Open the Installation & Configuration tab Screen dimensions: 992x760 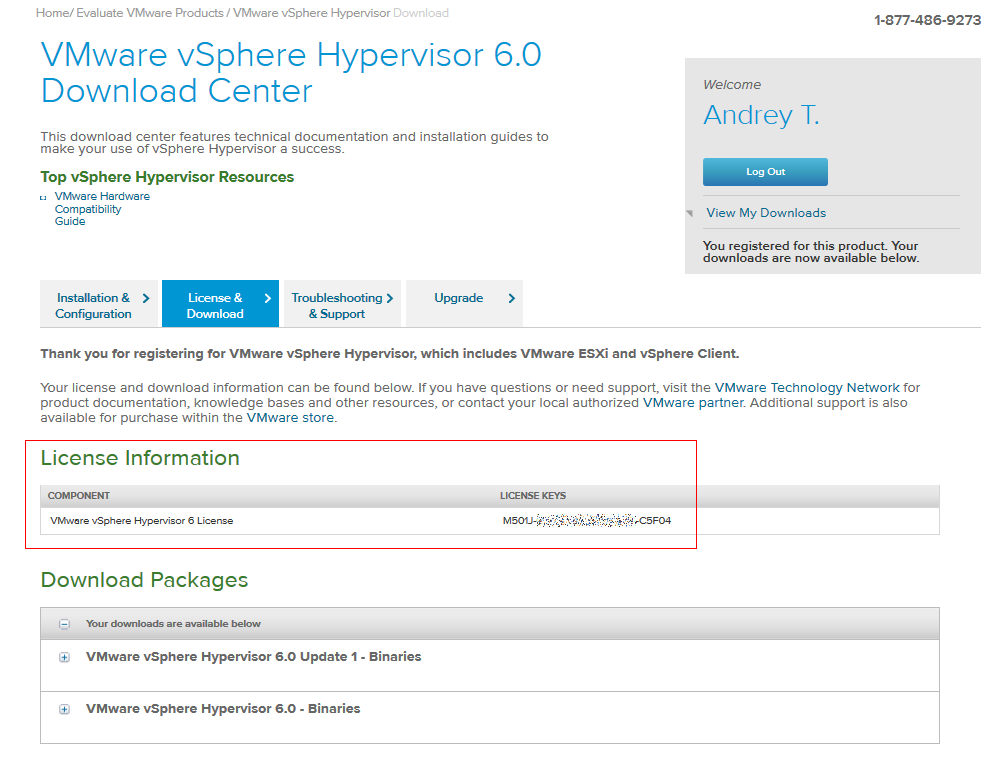coord(99,304)
